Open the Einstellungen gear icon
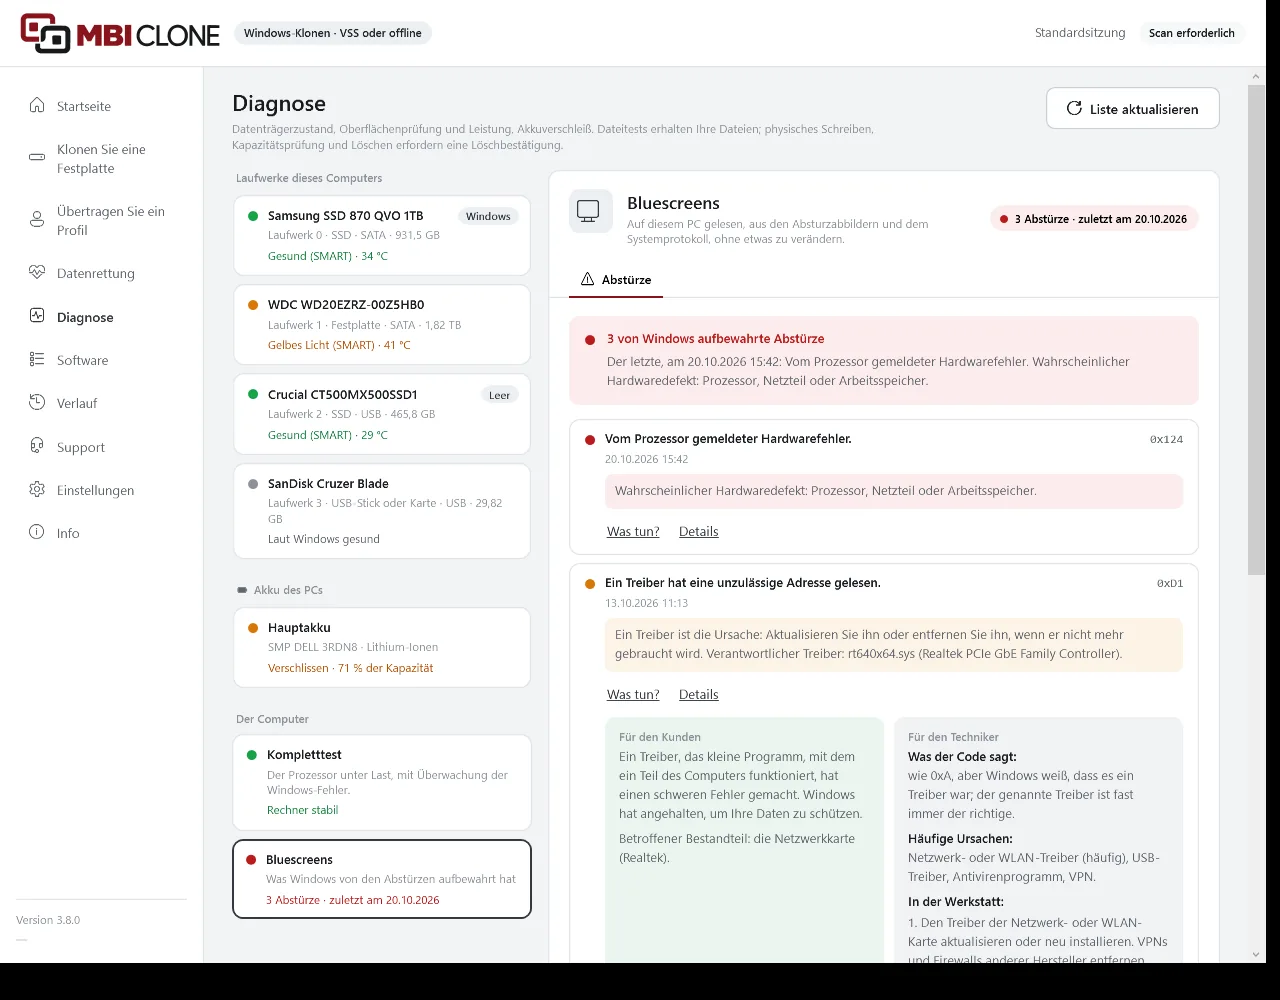This screenshot has width=1280, height=1000. 37,490
